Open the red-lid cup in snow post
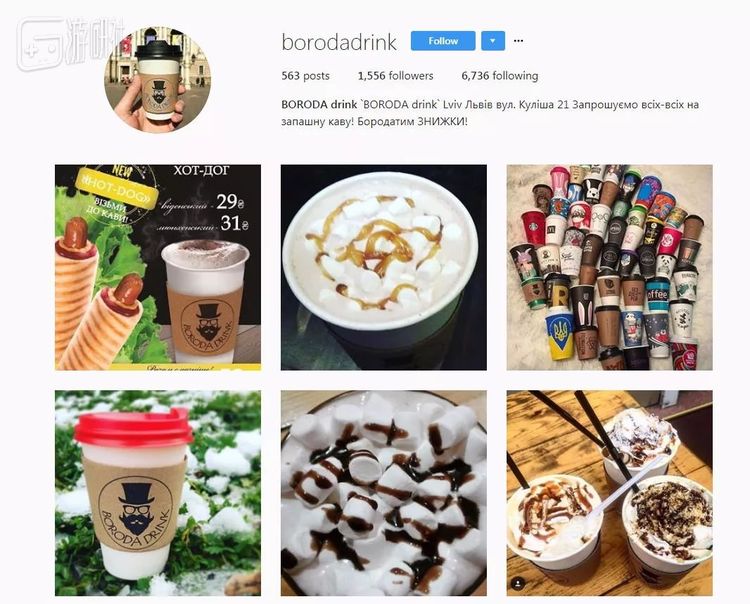750x604 pixels. click(x=158, y=493)
